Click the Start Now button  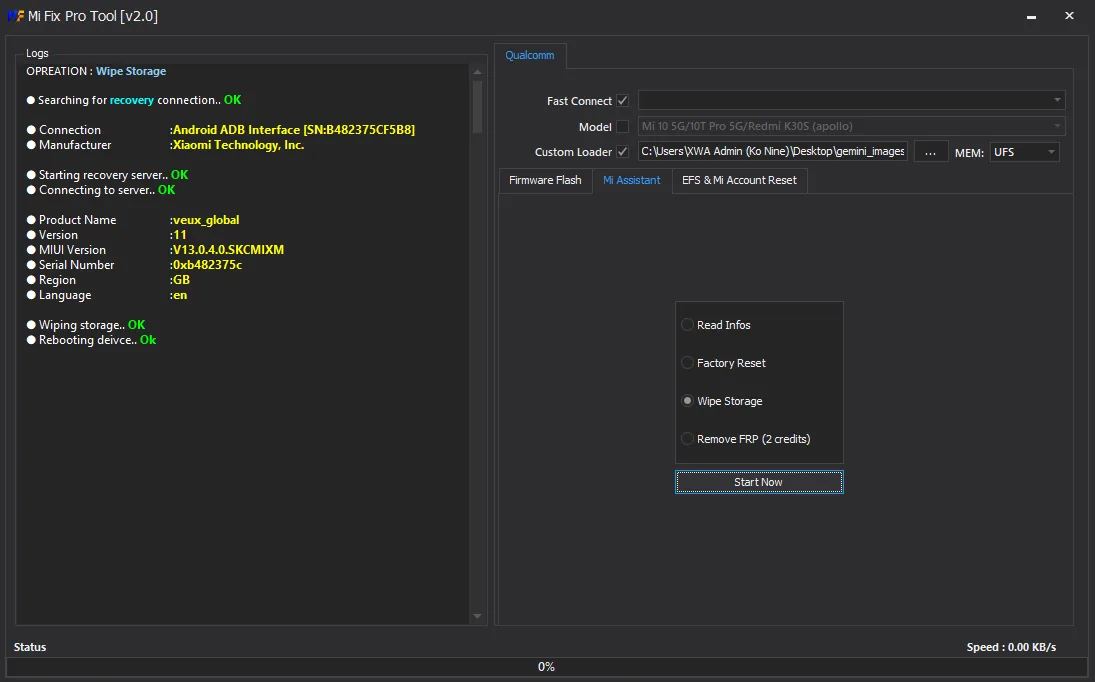click(x=759, y=482)
